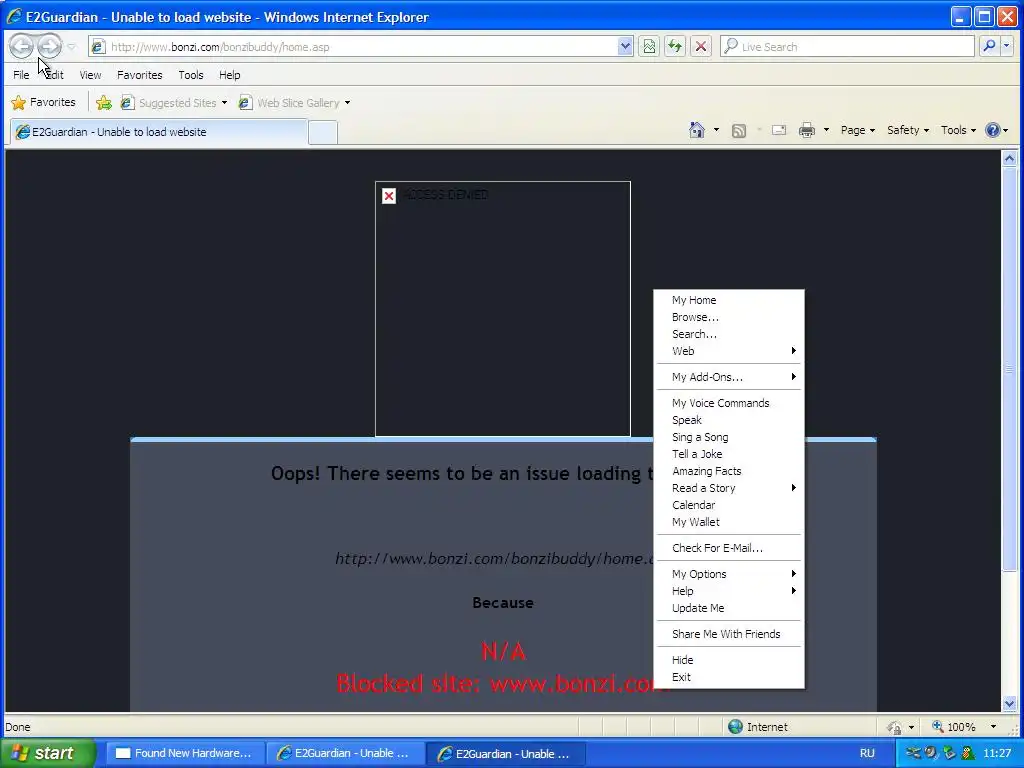Choose Share Me With Friends
This screenshot has width=1024, height=768.
pyautogui.click(x=729, y=634)
